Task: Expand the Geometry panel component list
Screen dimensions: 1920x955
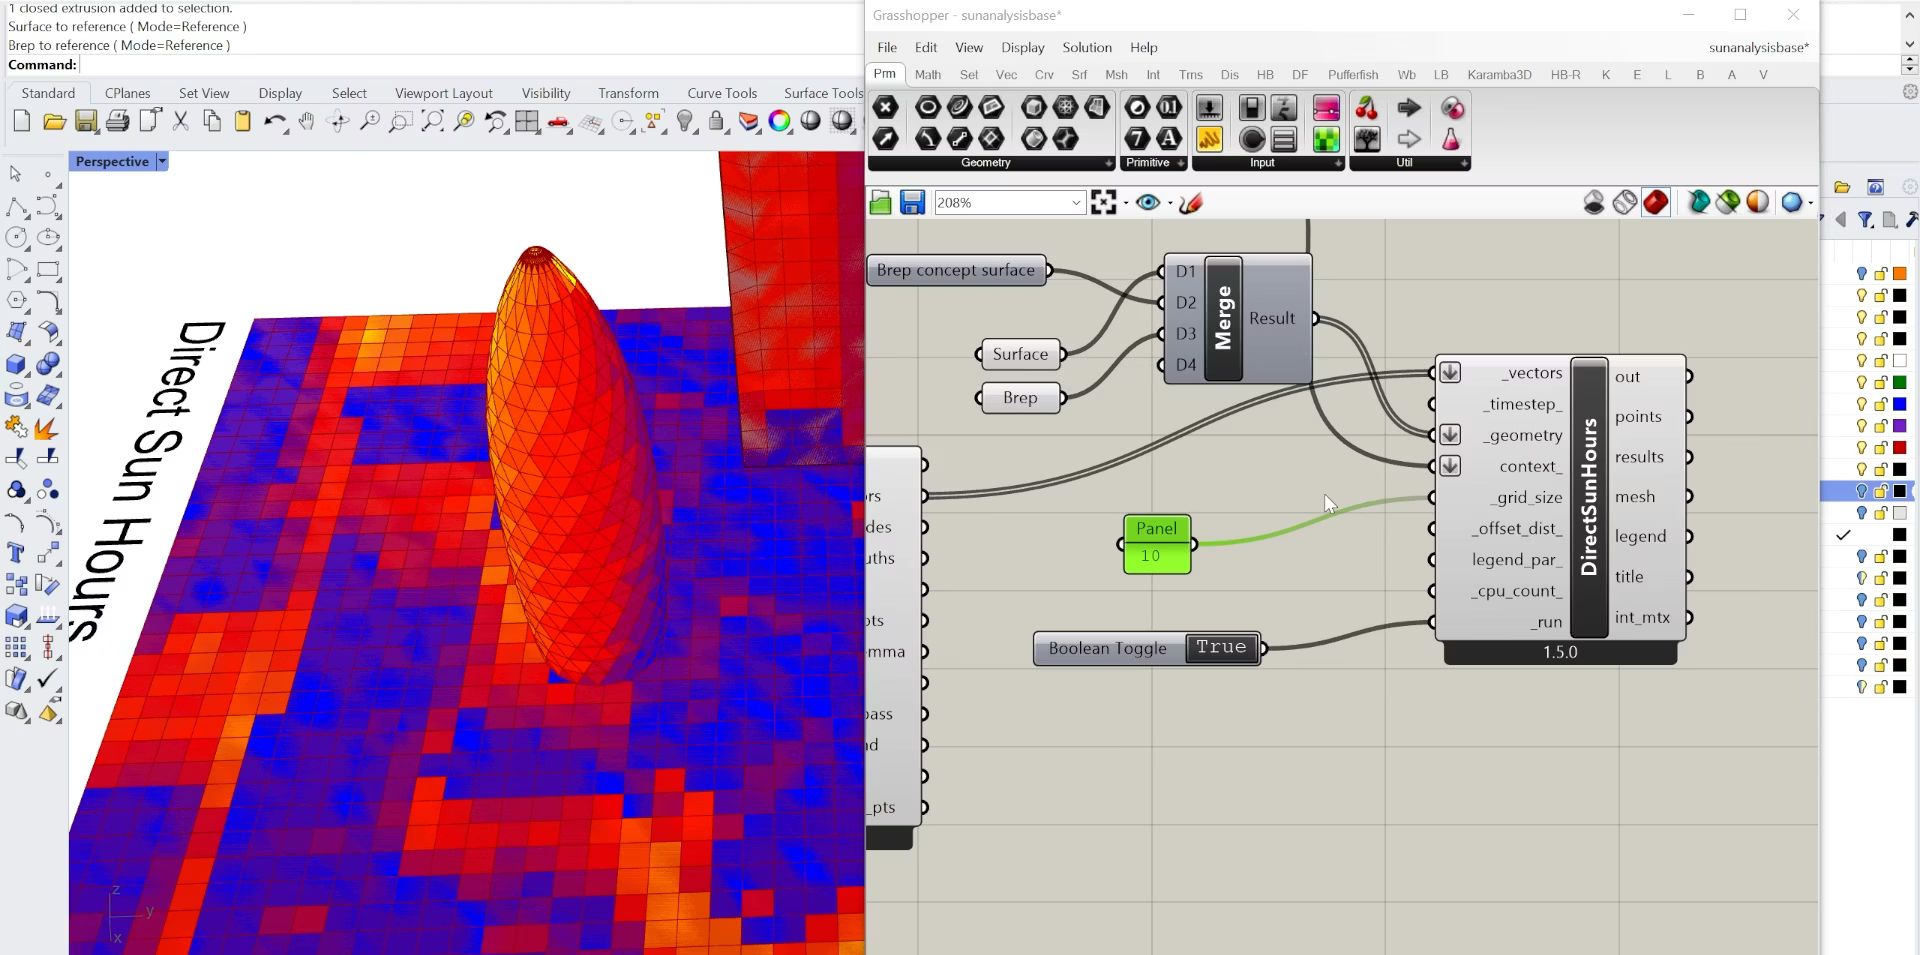Action: [1108, 163]
